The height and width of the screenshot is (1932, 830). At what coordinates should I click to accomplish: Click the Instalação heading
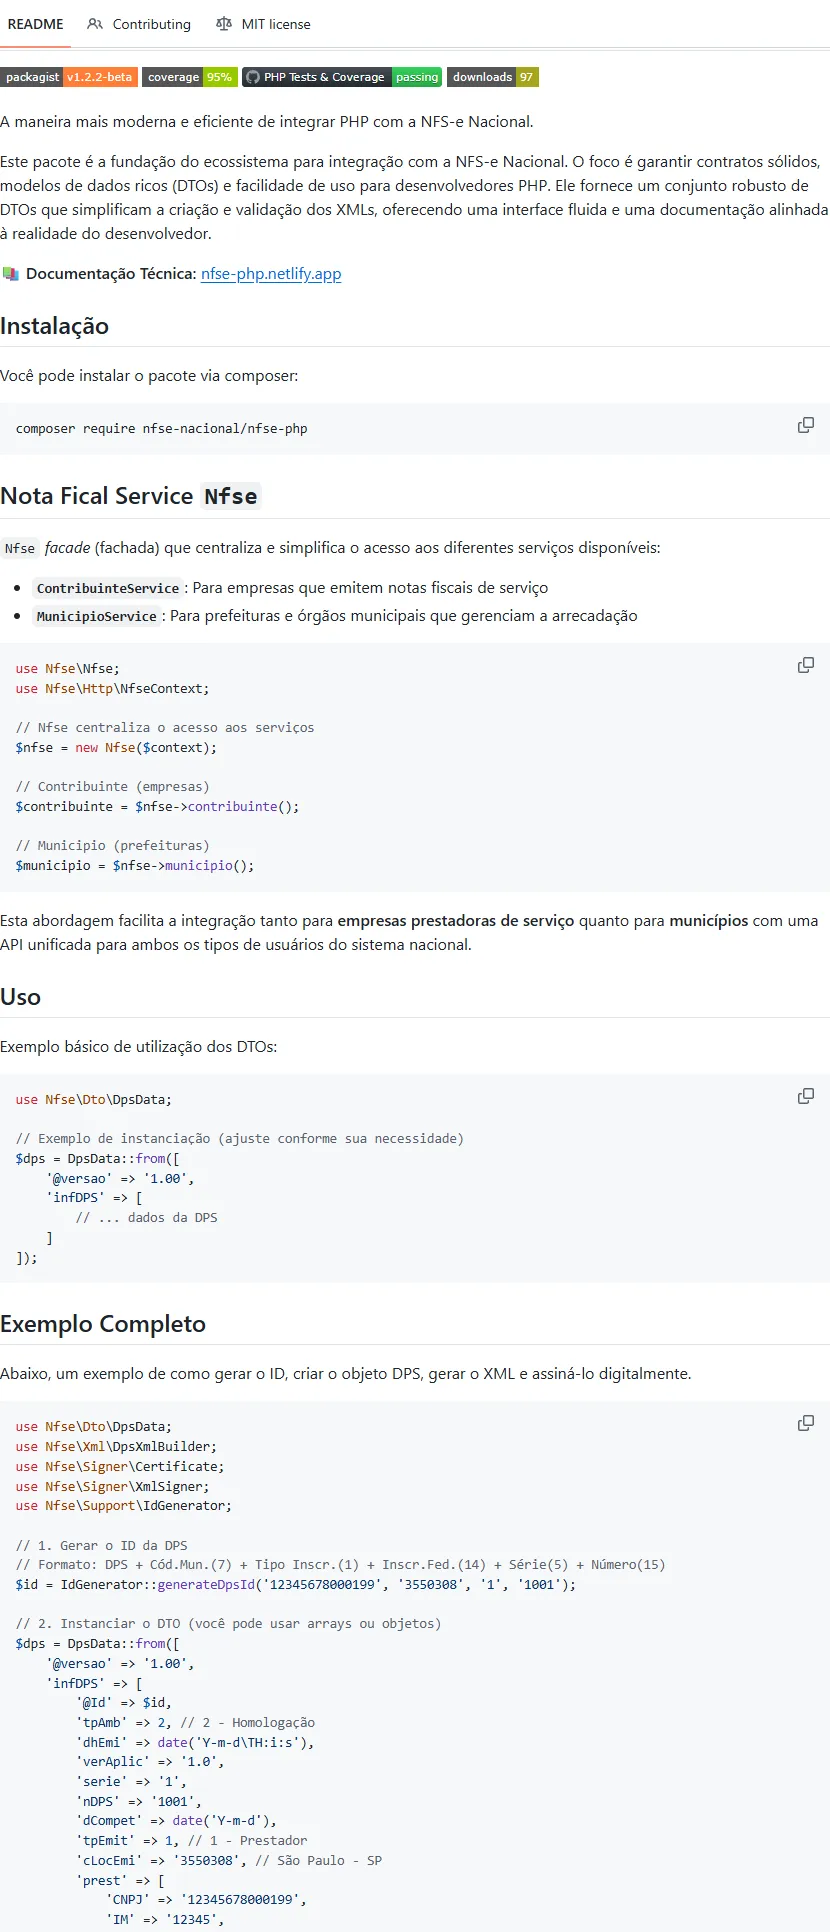55,326
